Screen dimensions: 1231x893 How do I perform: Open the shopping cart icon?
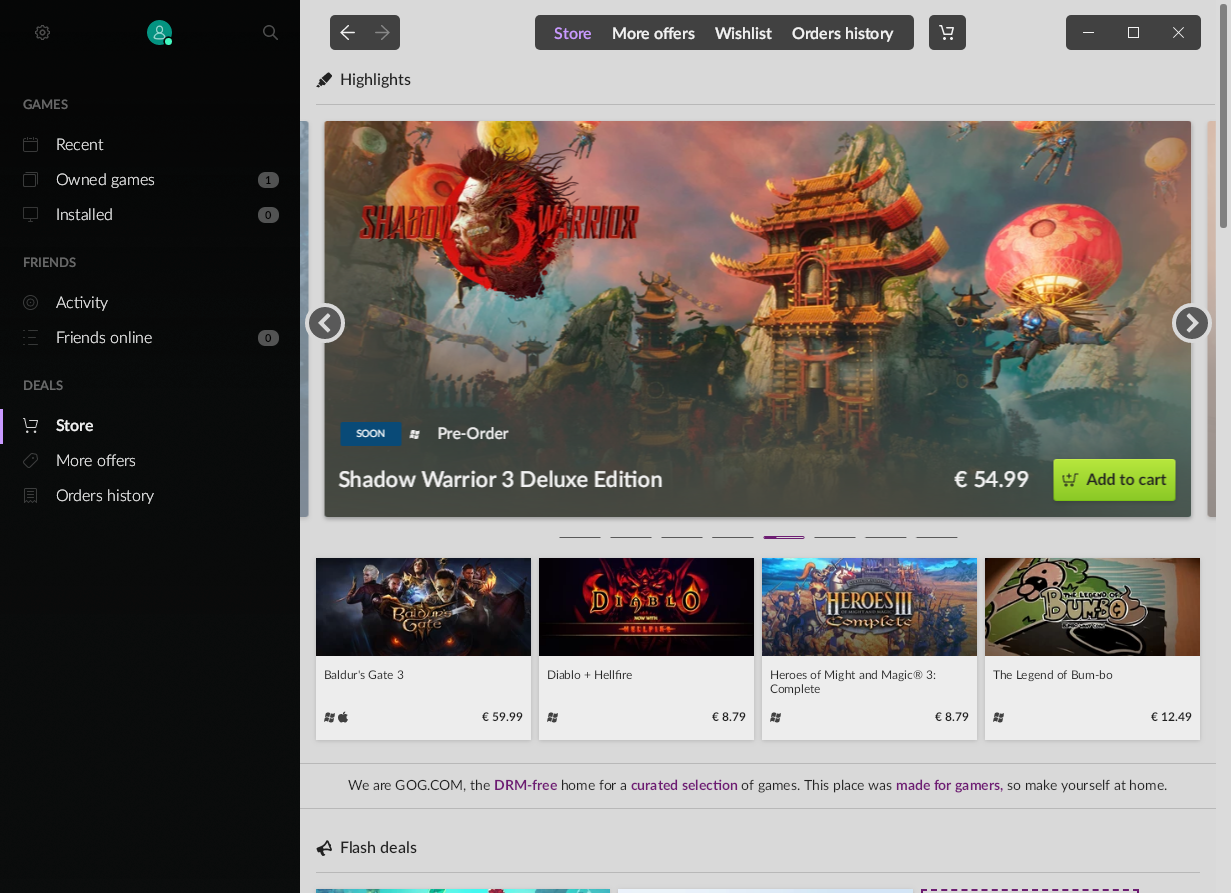pyautogui.click(x=947, y=33)
